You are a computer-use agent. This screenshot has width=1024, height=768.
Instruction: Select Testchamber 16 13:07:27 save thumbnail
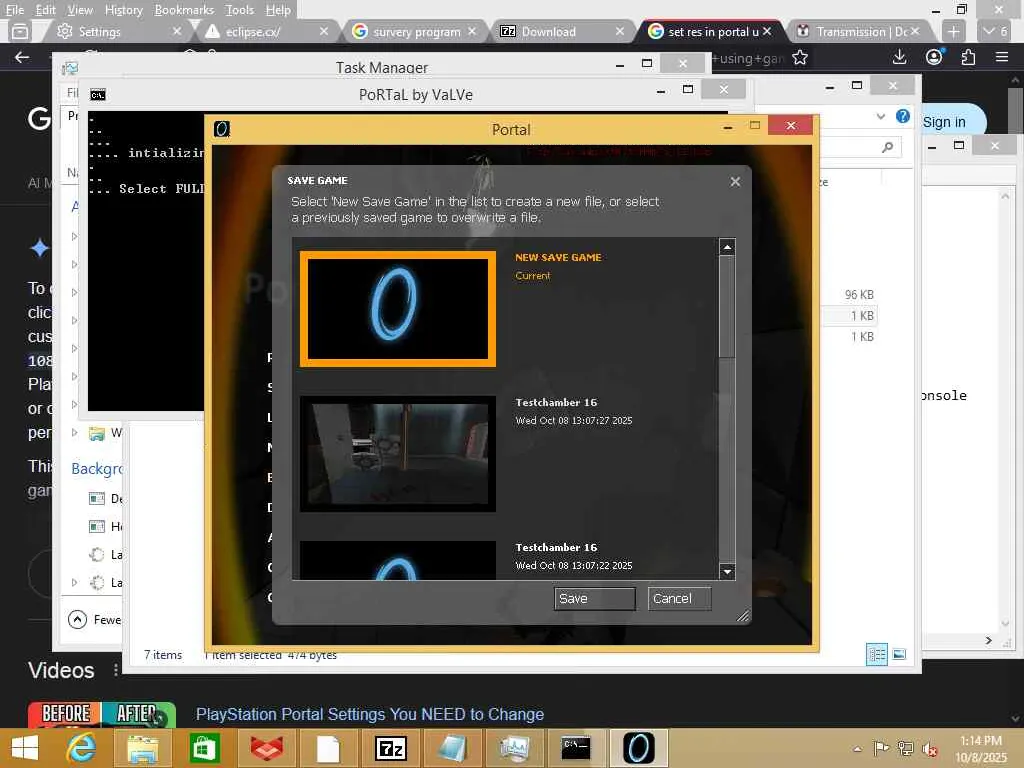(x=398, y=453)
